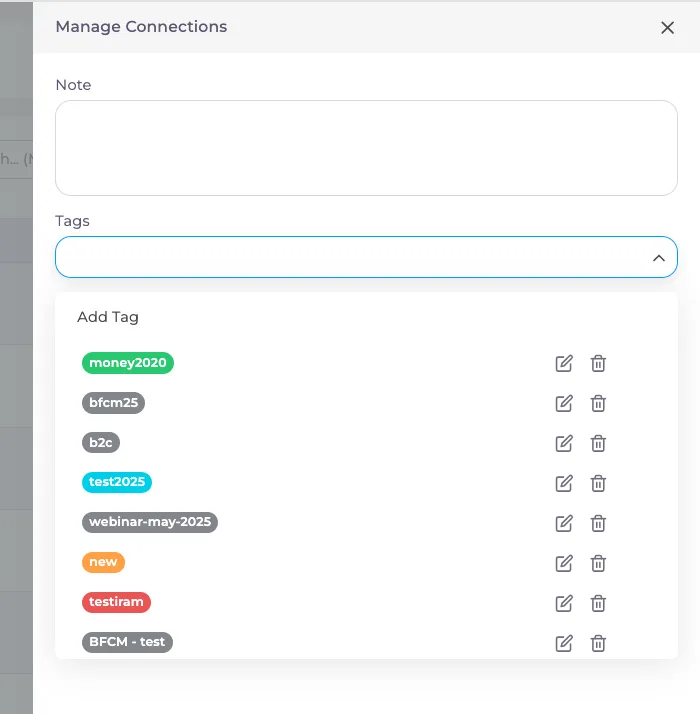Viewport: 700px width, 714px height.
Task: Choose the b2c tag
Action: [101, 443]
